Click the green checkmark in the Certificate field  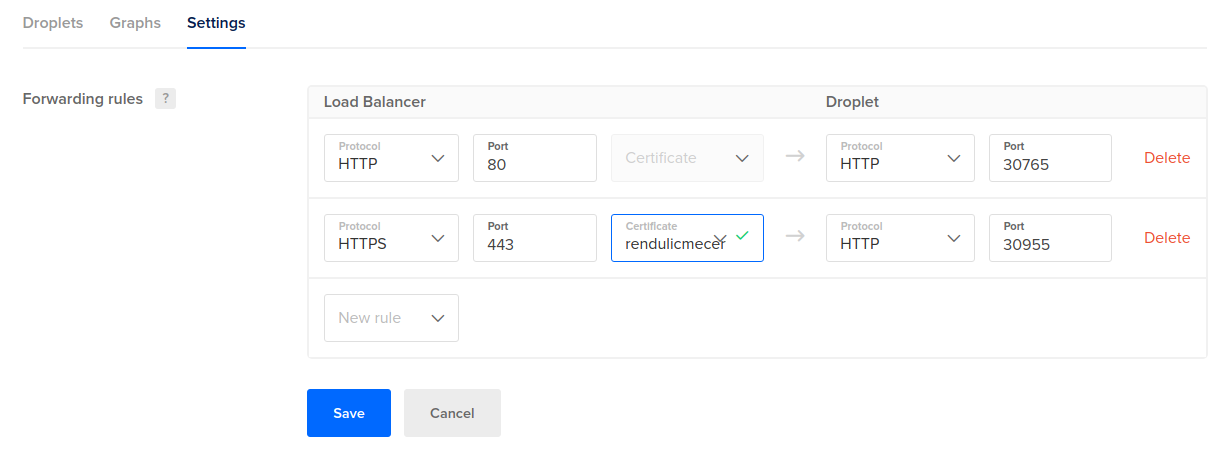(742, 235)
